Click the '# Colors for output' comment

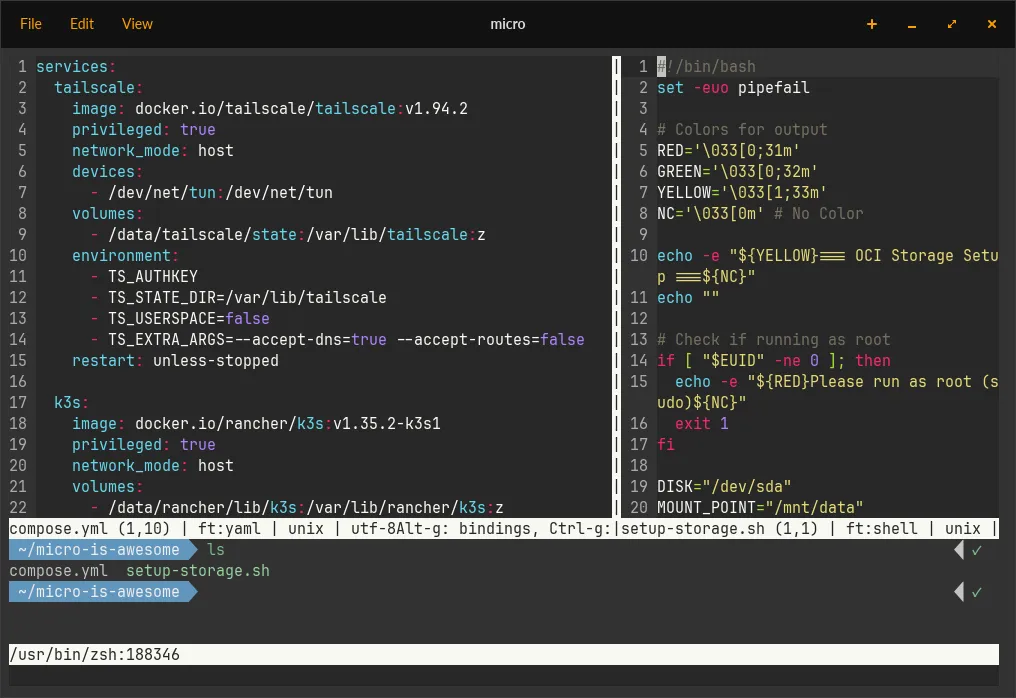pyautogui.click(x=742, y=130)
